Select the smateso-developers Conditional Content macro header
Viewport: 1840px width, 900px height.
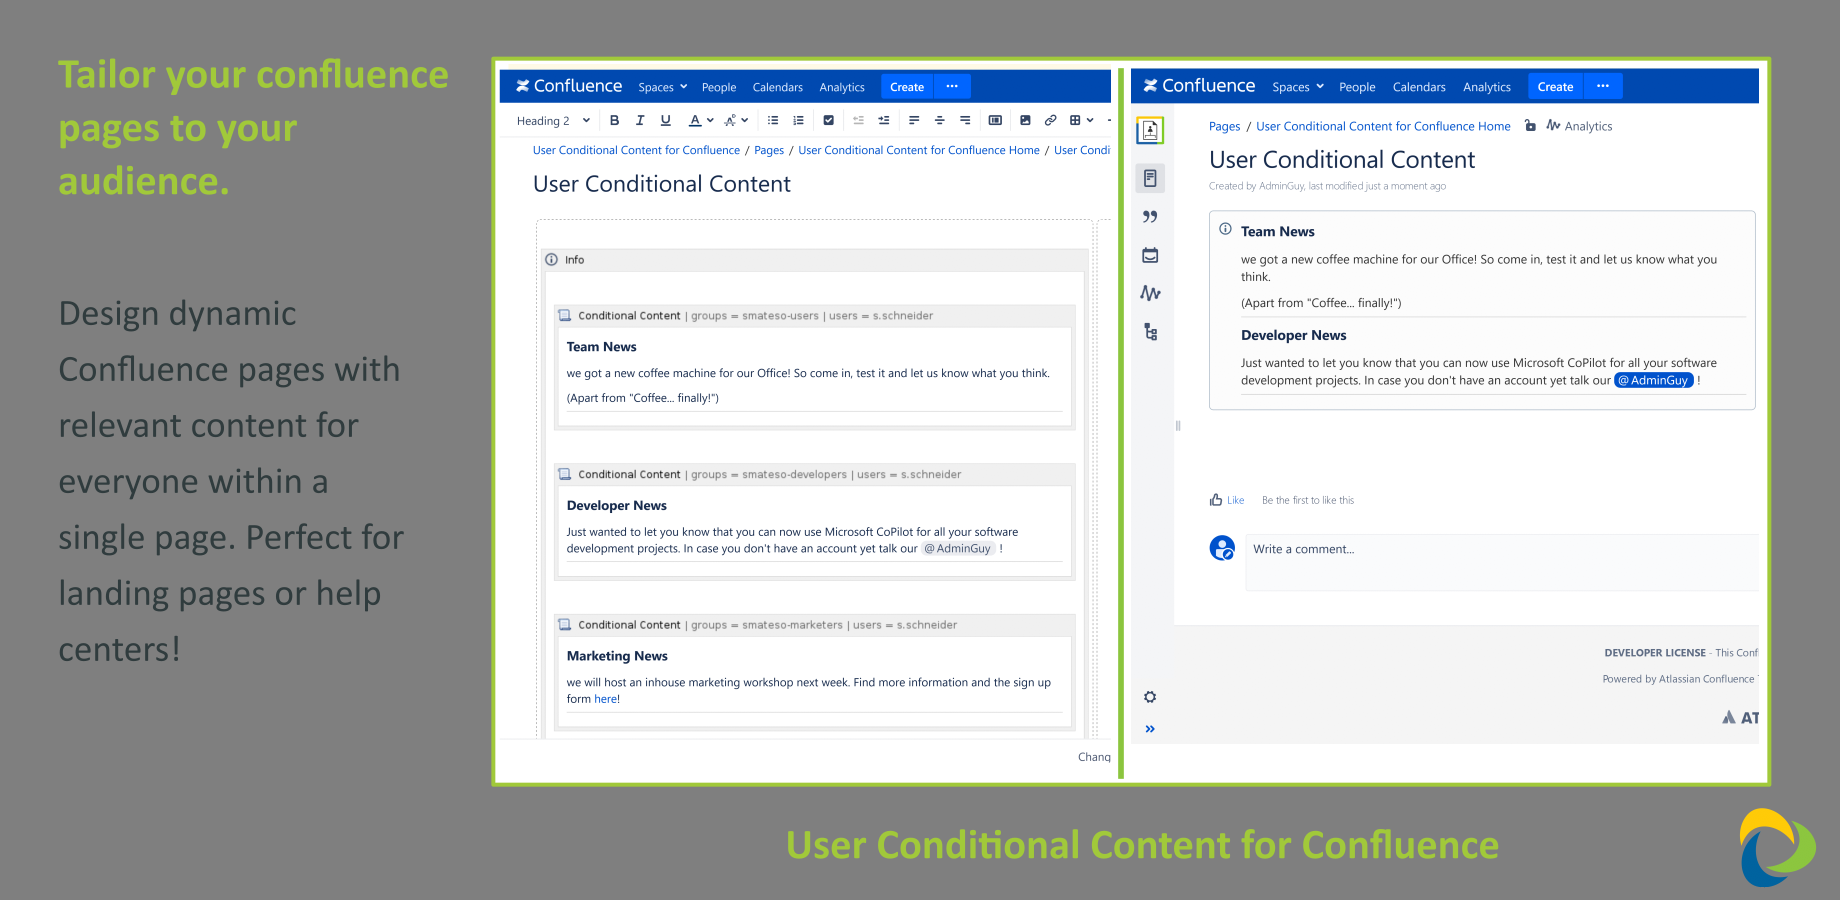click(x=814, y=475)
